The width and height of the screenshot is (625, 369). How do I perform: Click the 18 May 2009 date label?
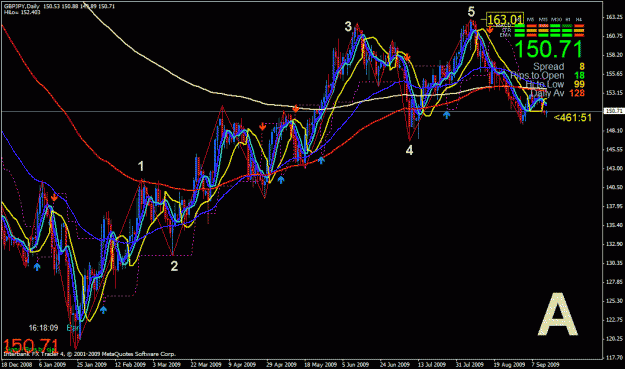pos(319,364)
